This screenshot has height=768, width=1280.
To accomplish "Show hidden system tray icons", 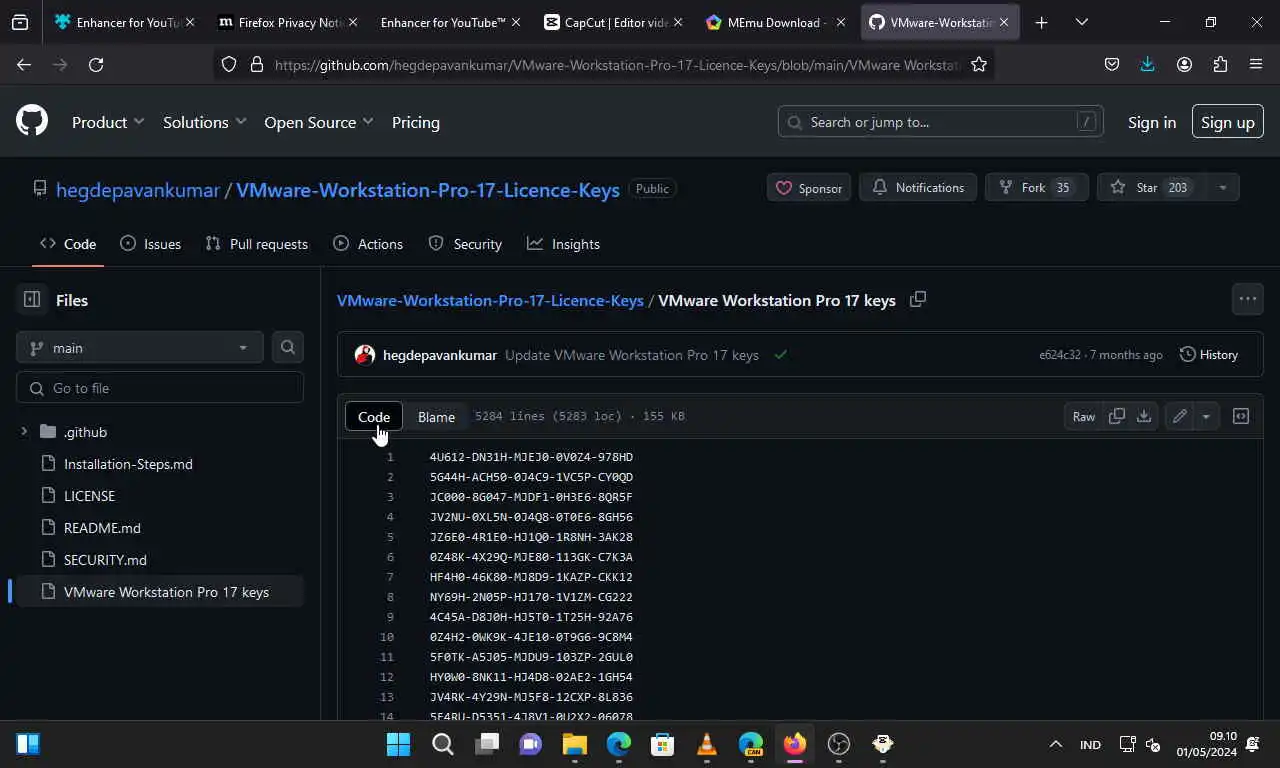I will tap(1055, 744).
